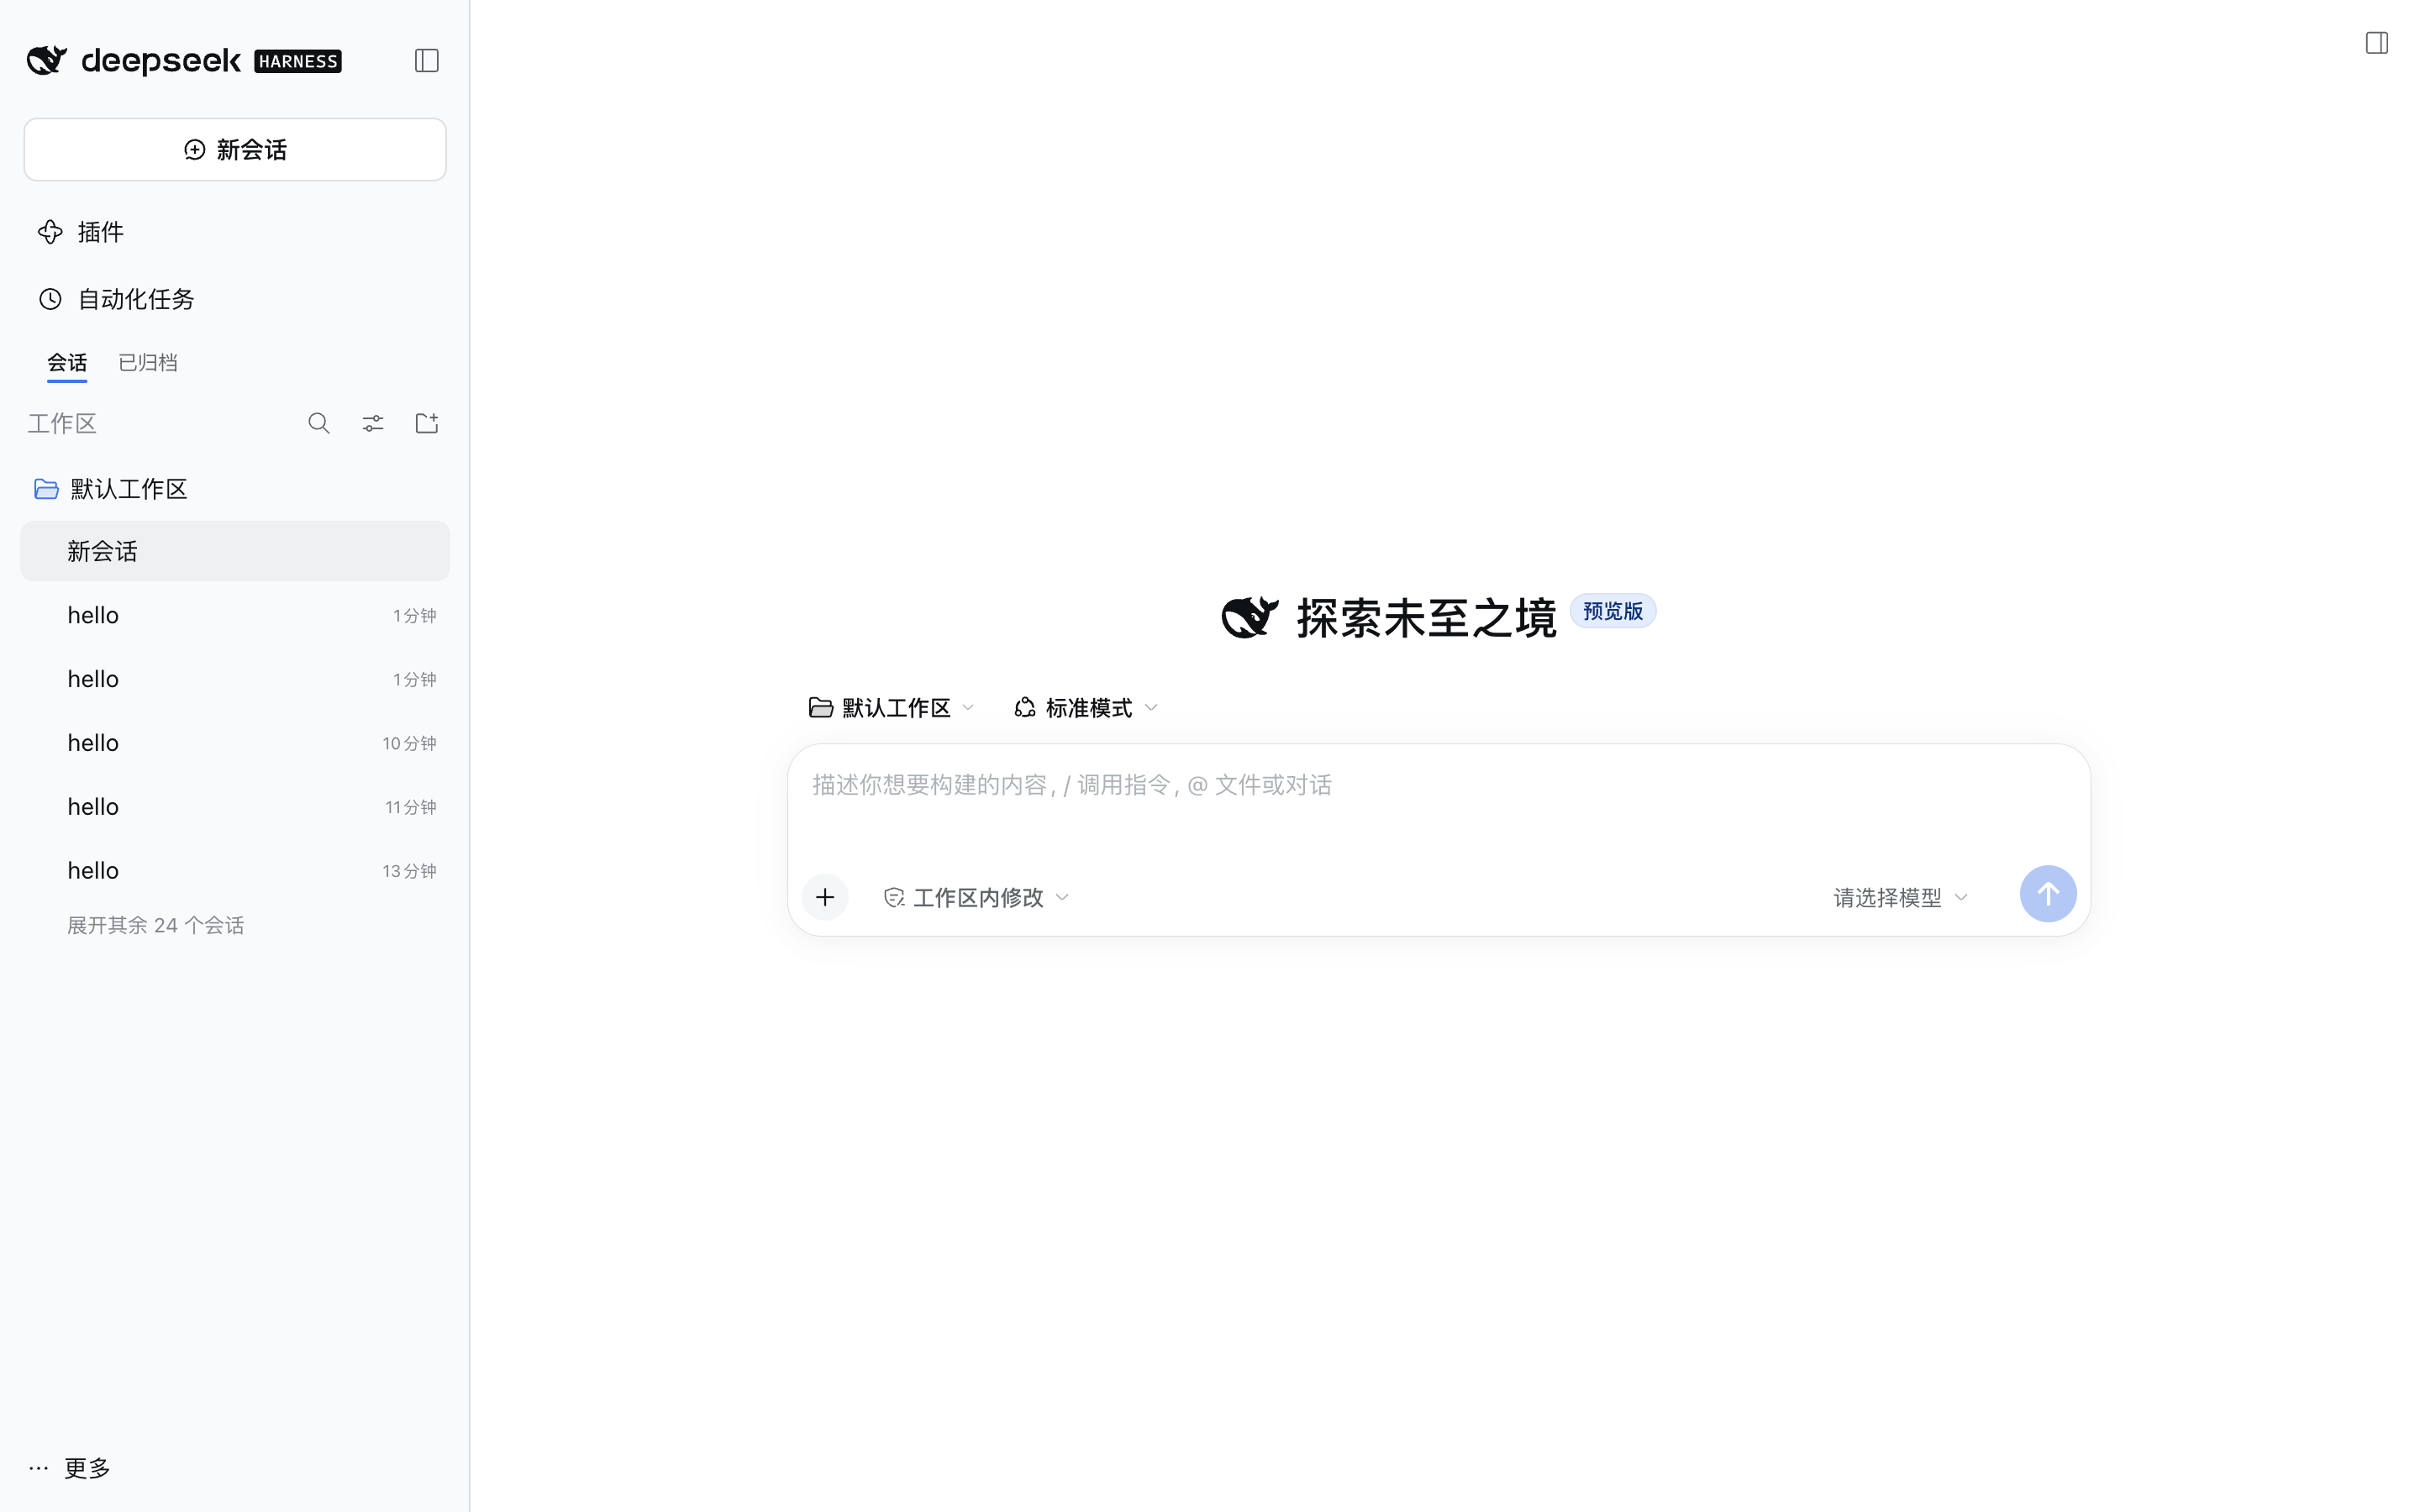Image resolution: width=2420 pixels, height=1512 pixels.
Task: Focus the message input field
Action: point(1438,786)
